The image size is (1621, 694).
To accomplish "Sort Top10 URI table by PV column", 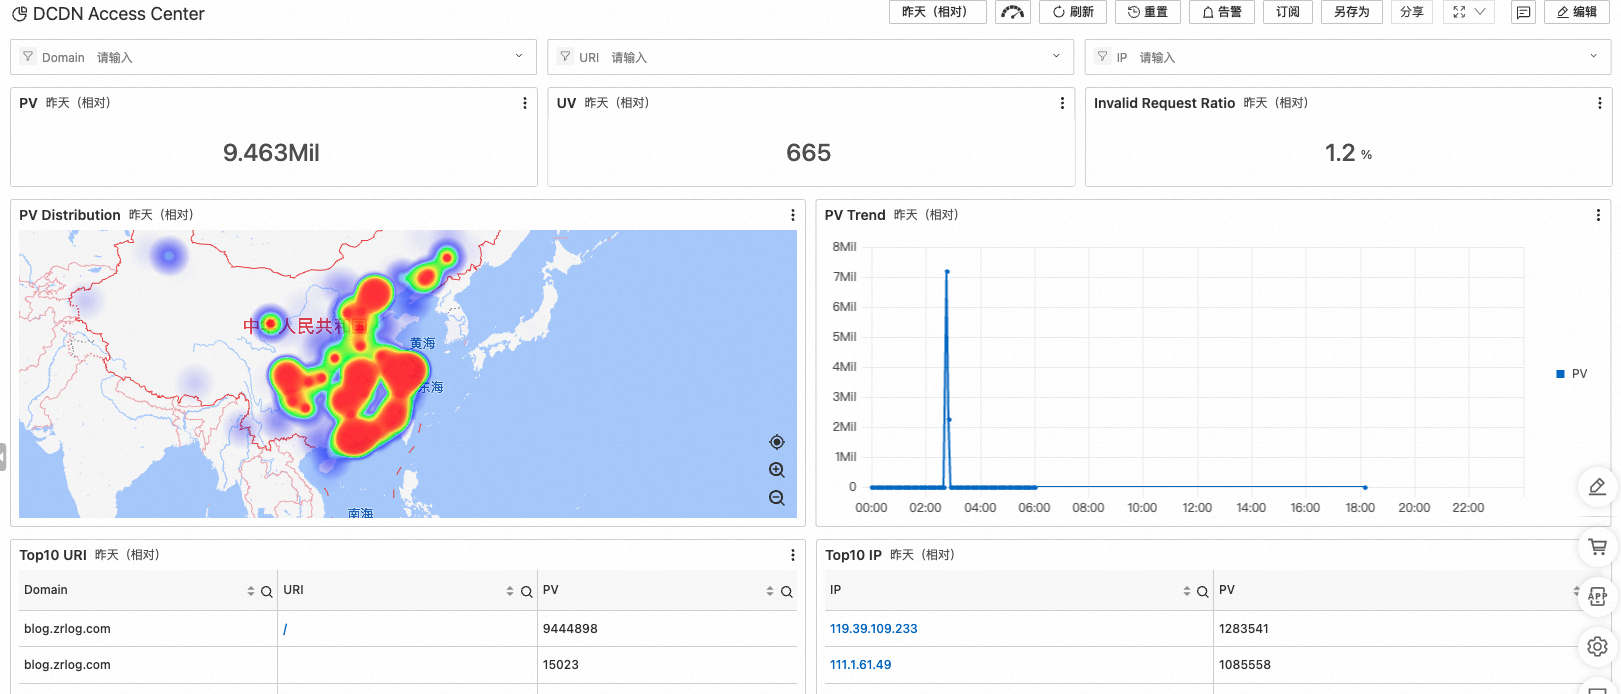I will pos(770,592).
